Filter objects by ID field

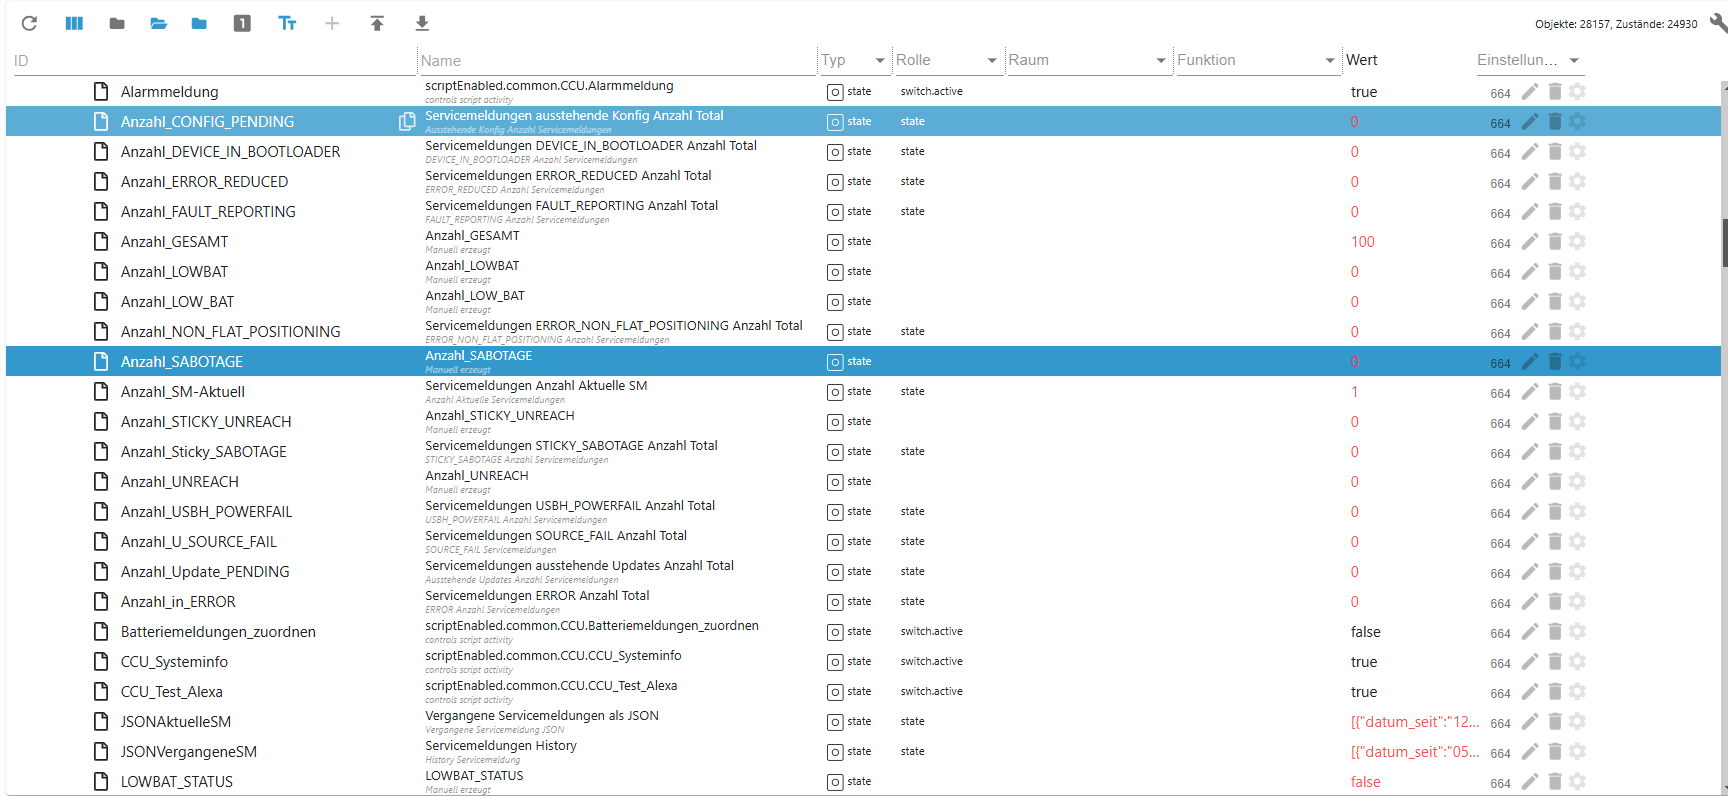click(213, 61)
